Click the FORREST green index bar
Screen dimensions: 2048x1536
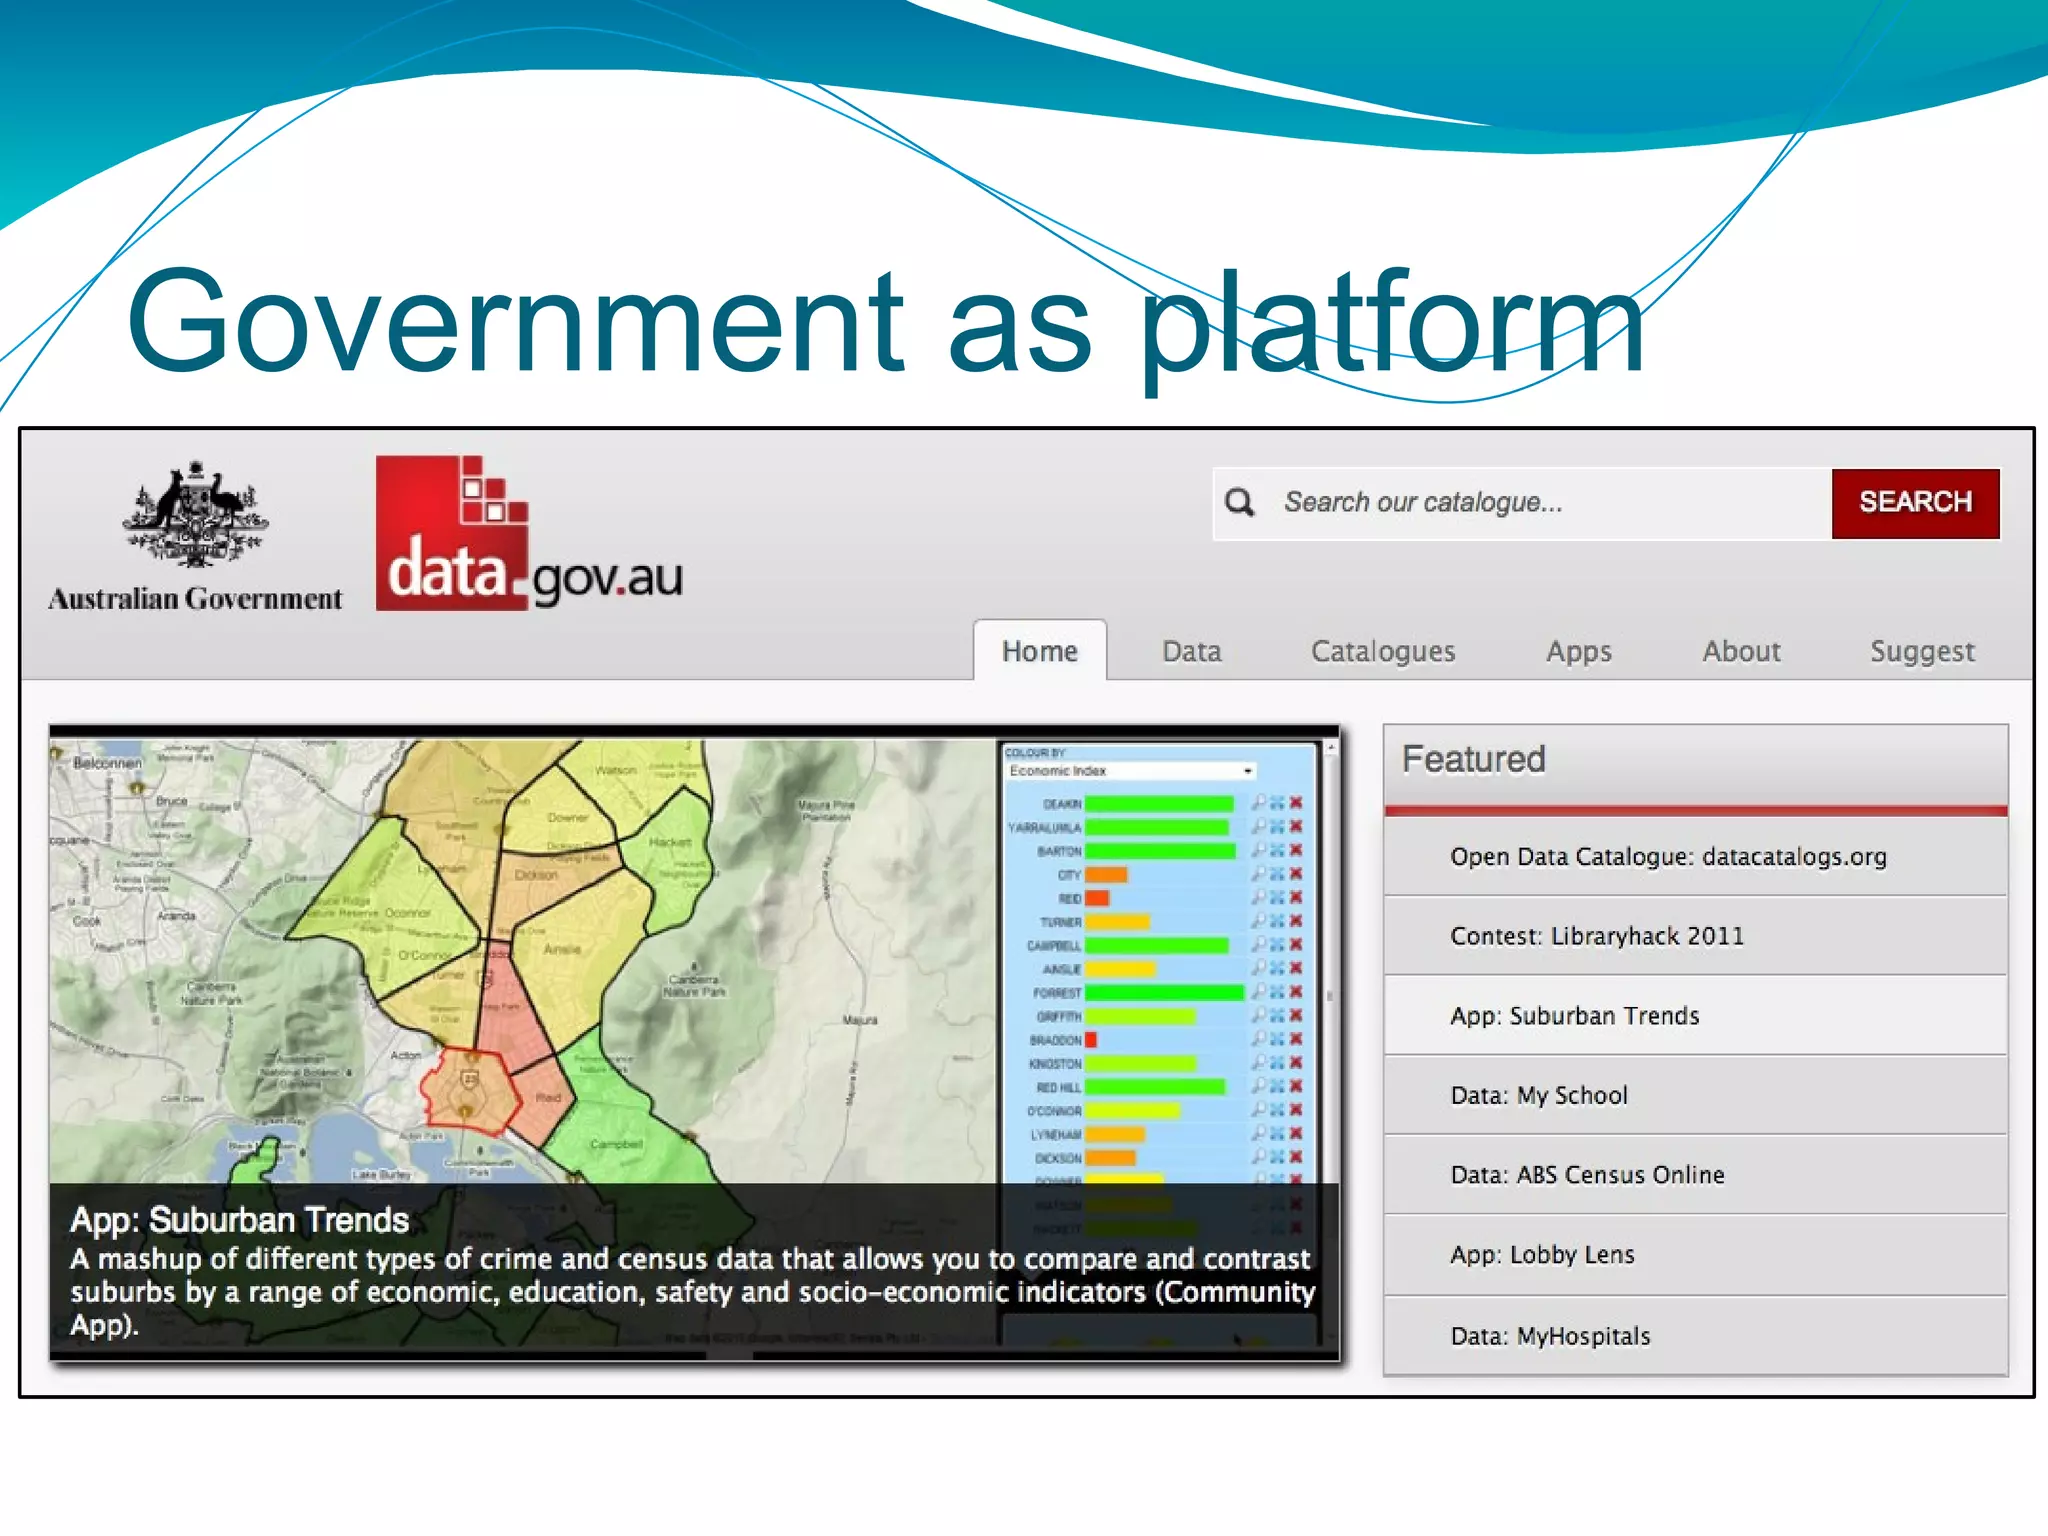(x=1164, y=992)
